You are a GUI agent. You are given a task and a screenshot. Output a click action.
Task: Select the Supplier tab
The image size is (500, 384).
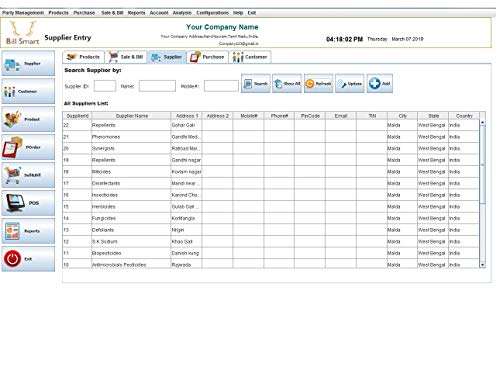[167, 57]
